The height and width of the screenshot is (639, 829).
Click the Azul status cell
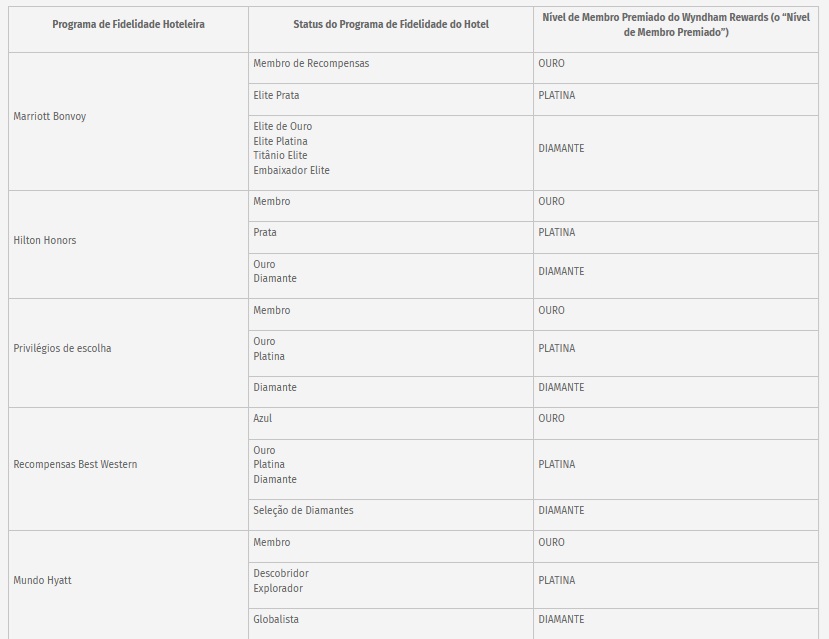point(263,419)
